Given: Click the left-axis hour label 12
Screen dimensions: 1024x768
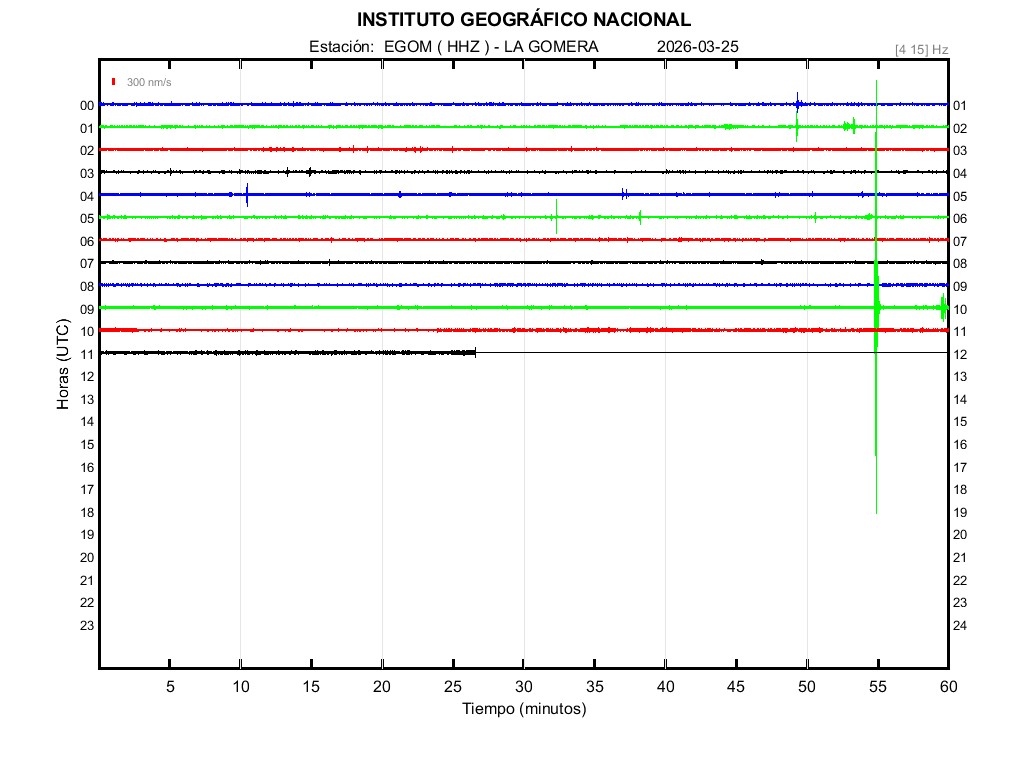Looking at the screenshot, I should coord(87,377).
